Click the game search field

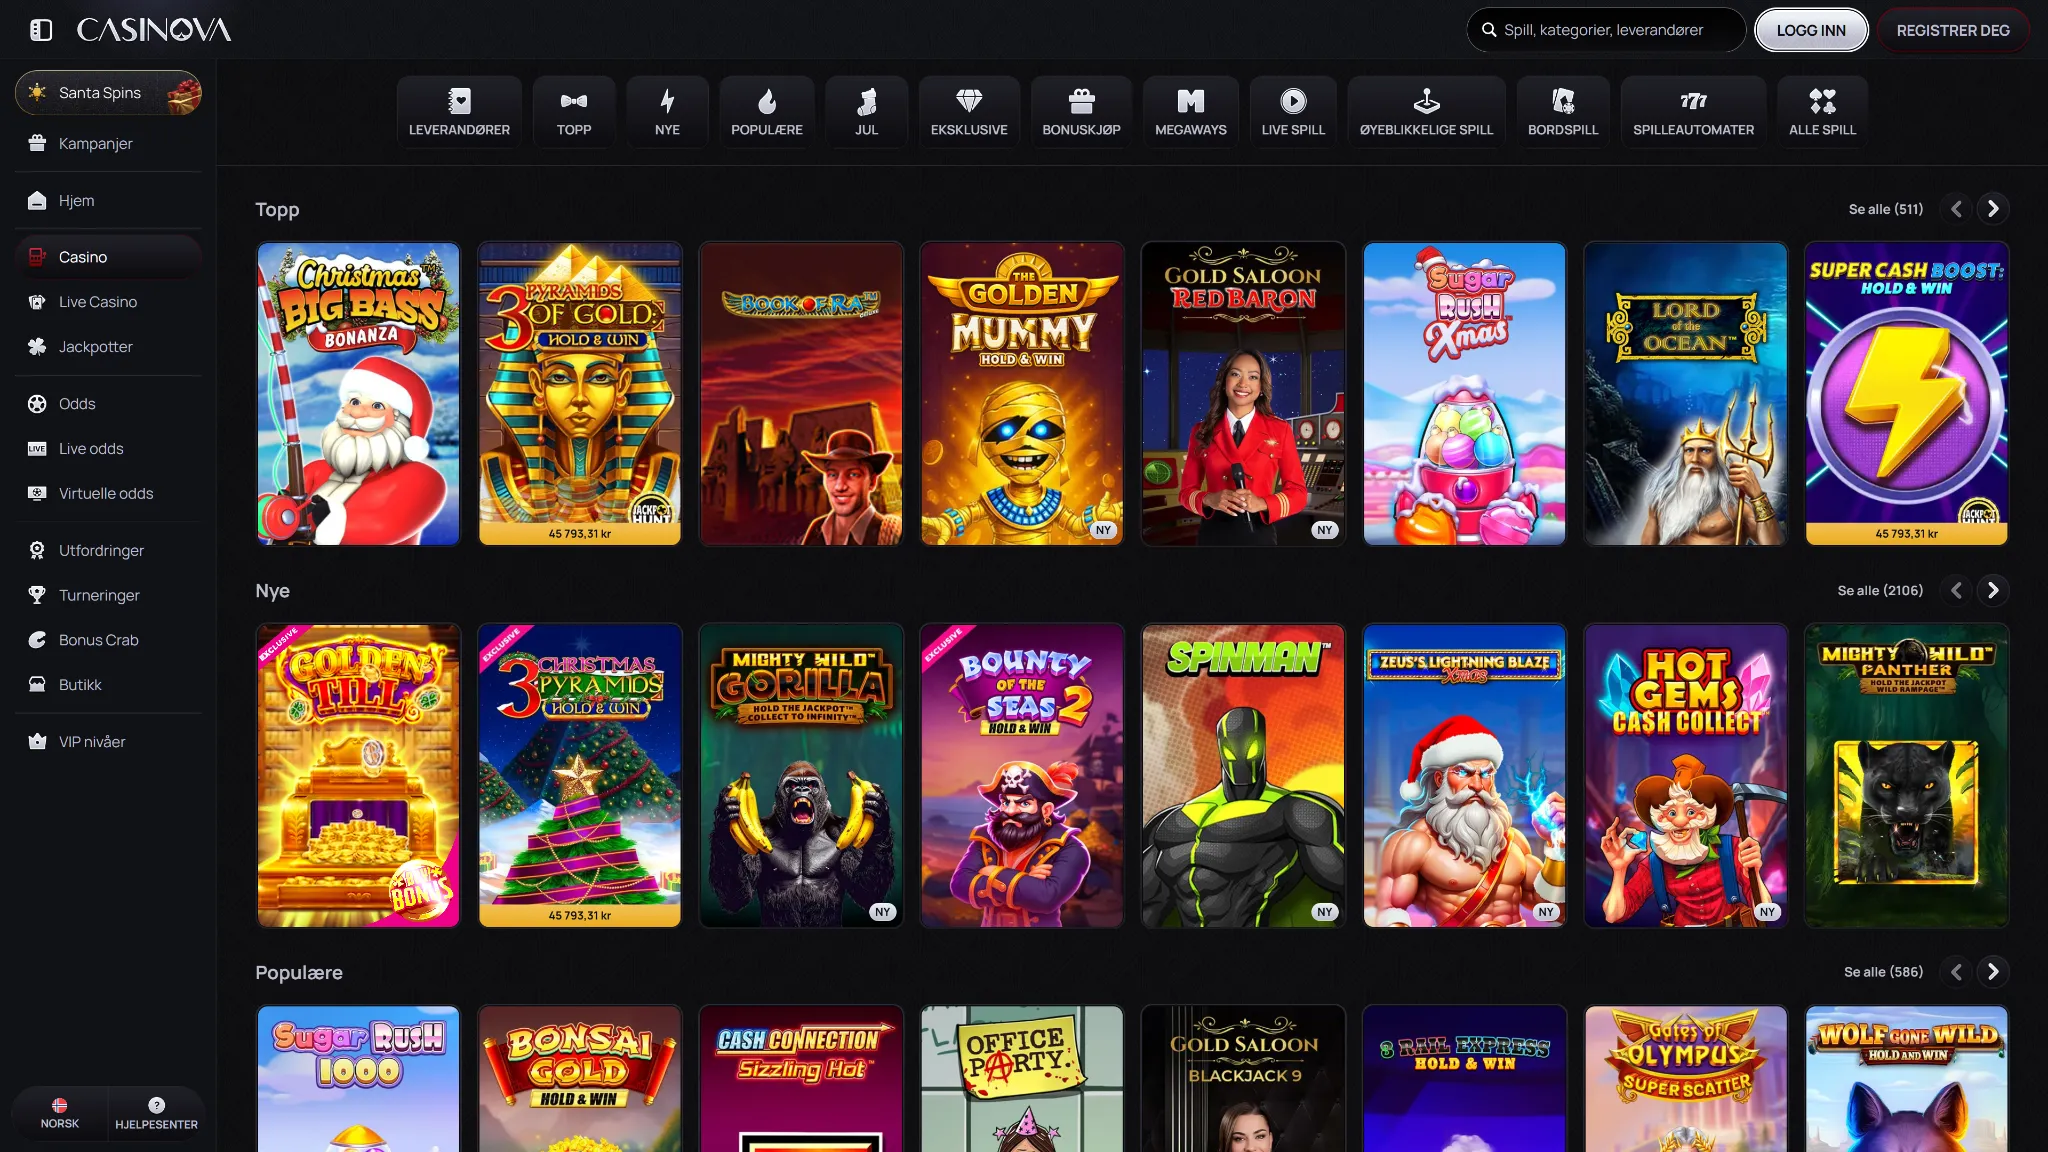click(1606, 30)
